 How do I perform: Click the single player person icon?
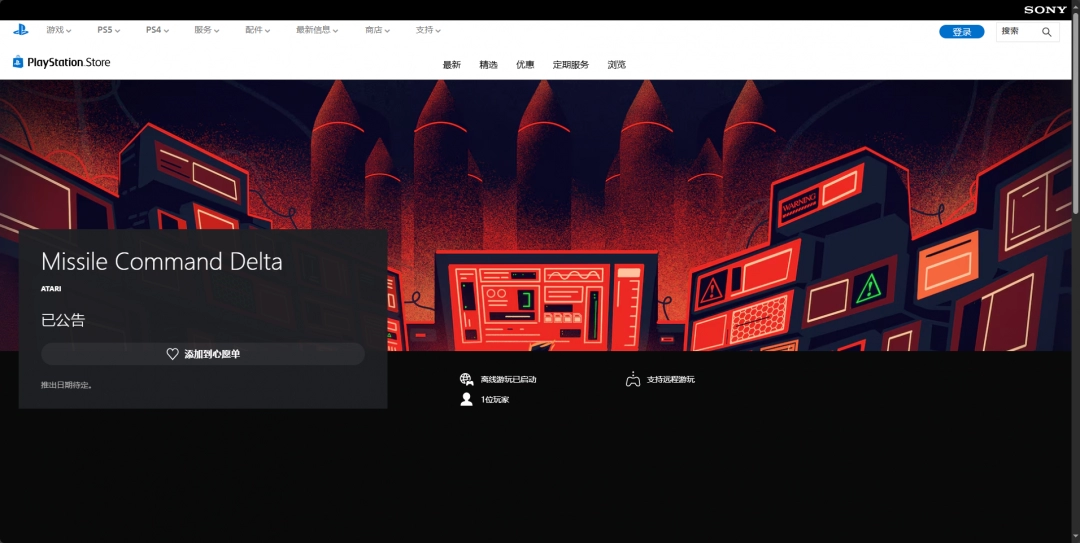click(466, 400)
